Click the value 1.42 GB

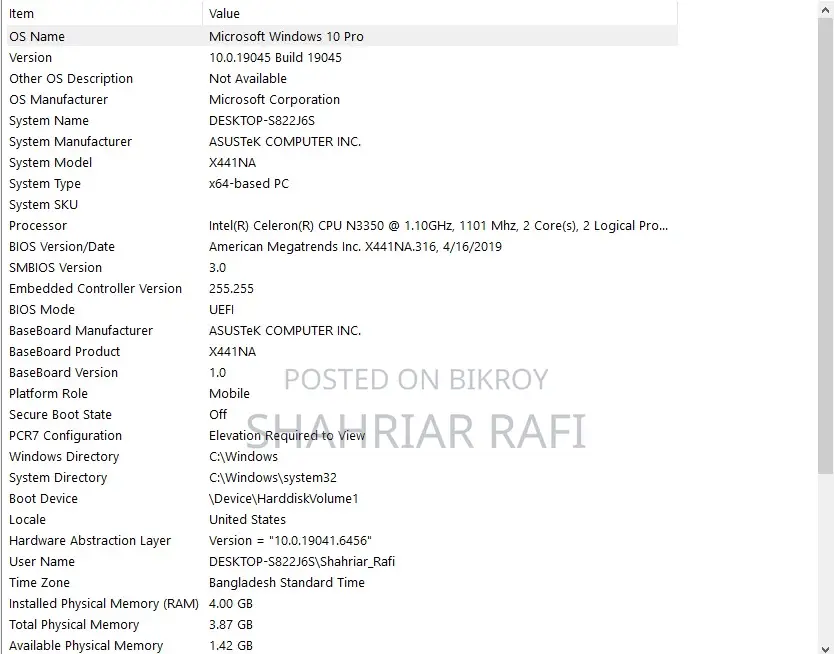pyautogui.click(x=231, y=645)
